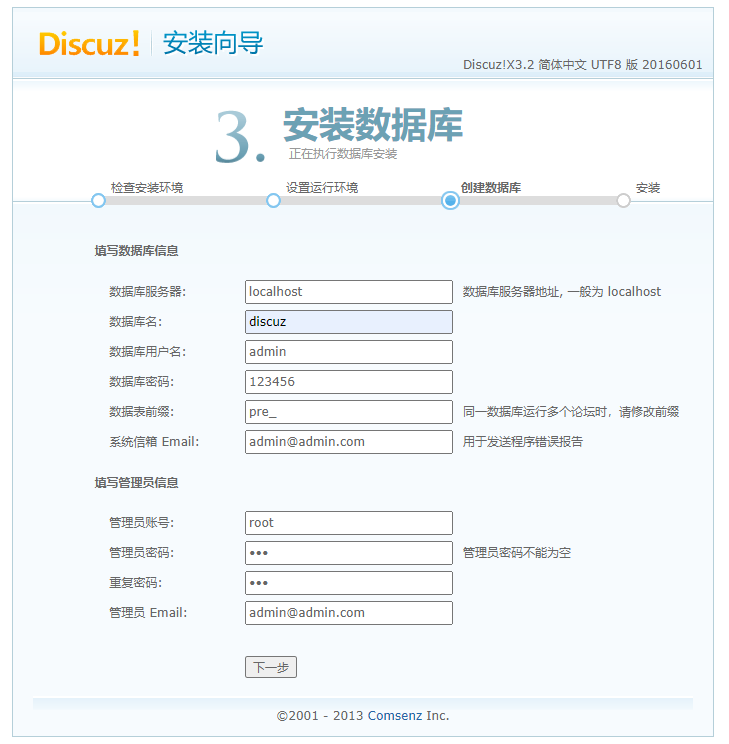This screenshot has height=744, width=729.
Task: Click the hint 数据库服务器地址, 一般为 localhost
Action: coord(562,292)
